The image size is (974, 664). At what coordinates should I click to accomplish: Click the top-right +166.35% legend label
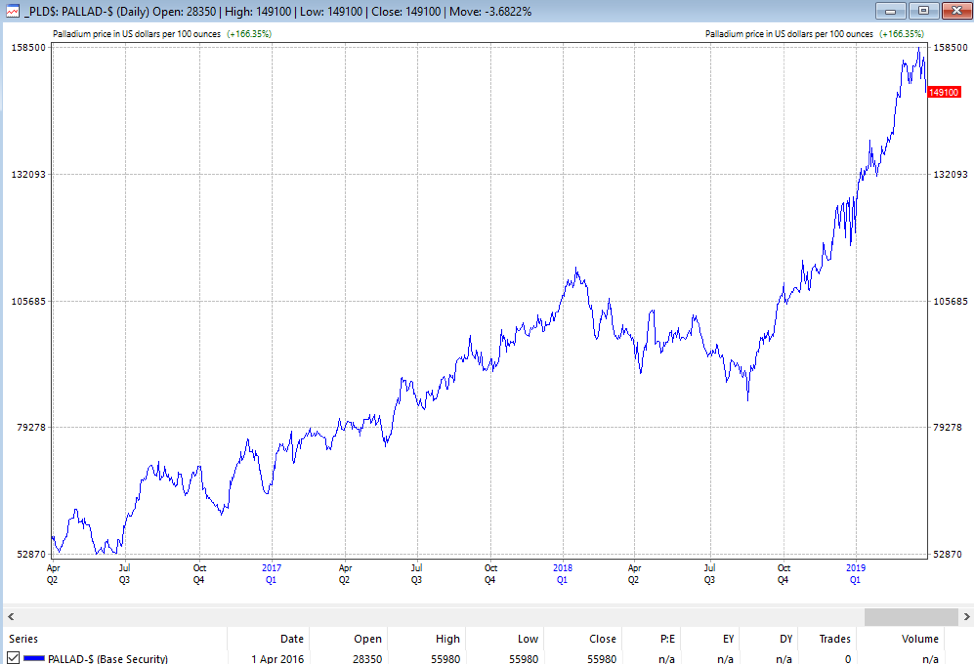pyautogui.click(x=901, y=34)
